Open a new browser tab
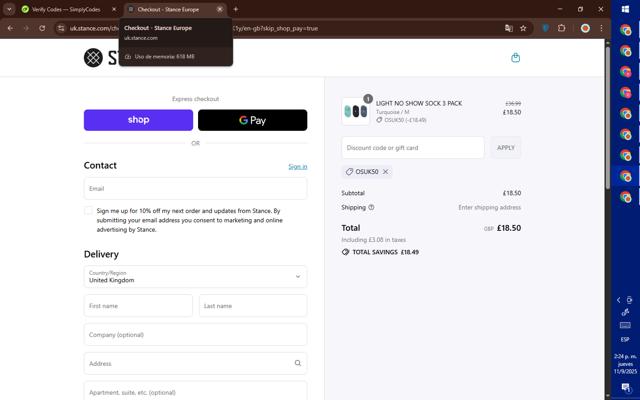This screenshot has width=640, height=400. [x=236, y=9]
